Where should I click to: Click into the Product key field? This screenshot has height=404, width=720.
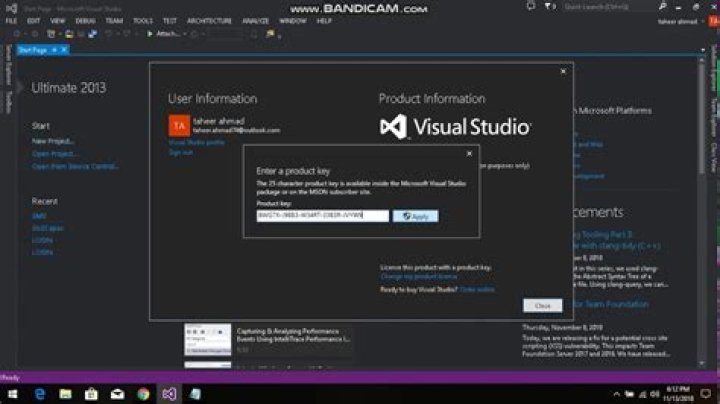tap(322, 216)
